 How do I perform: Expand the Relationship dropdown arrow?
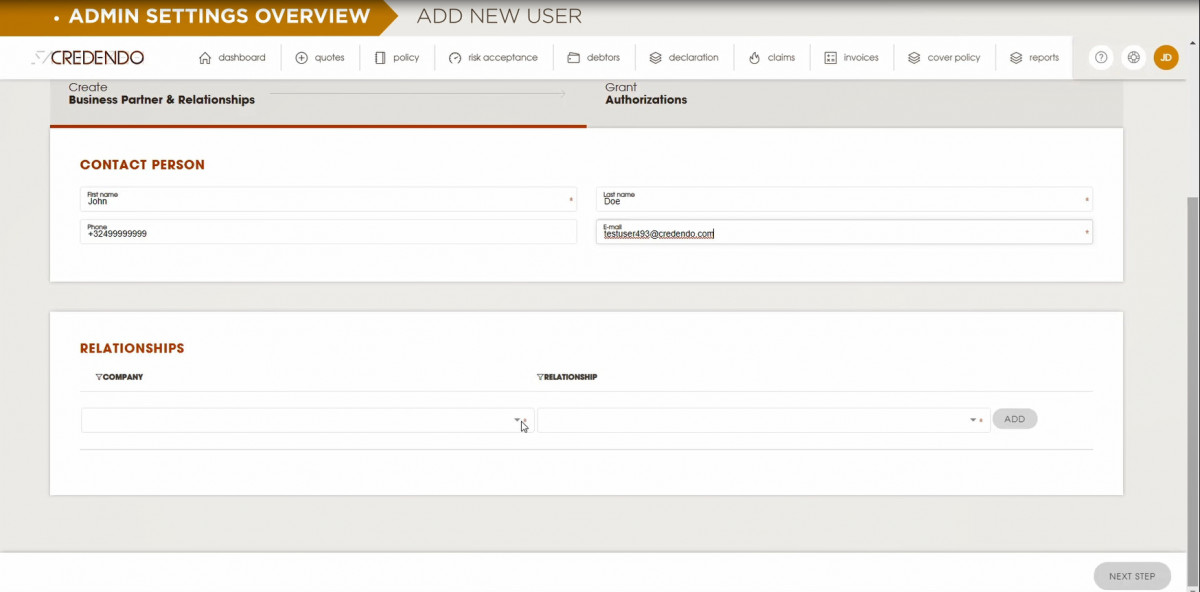pyautogui.click(x=973, y=420)
